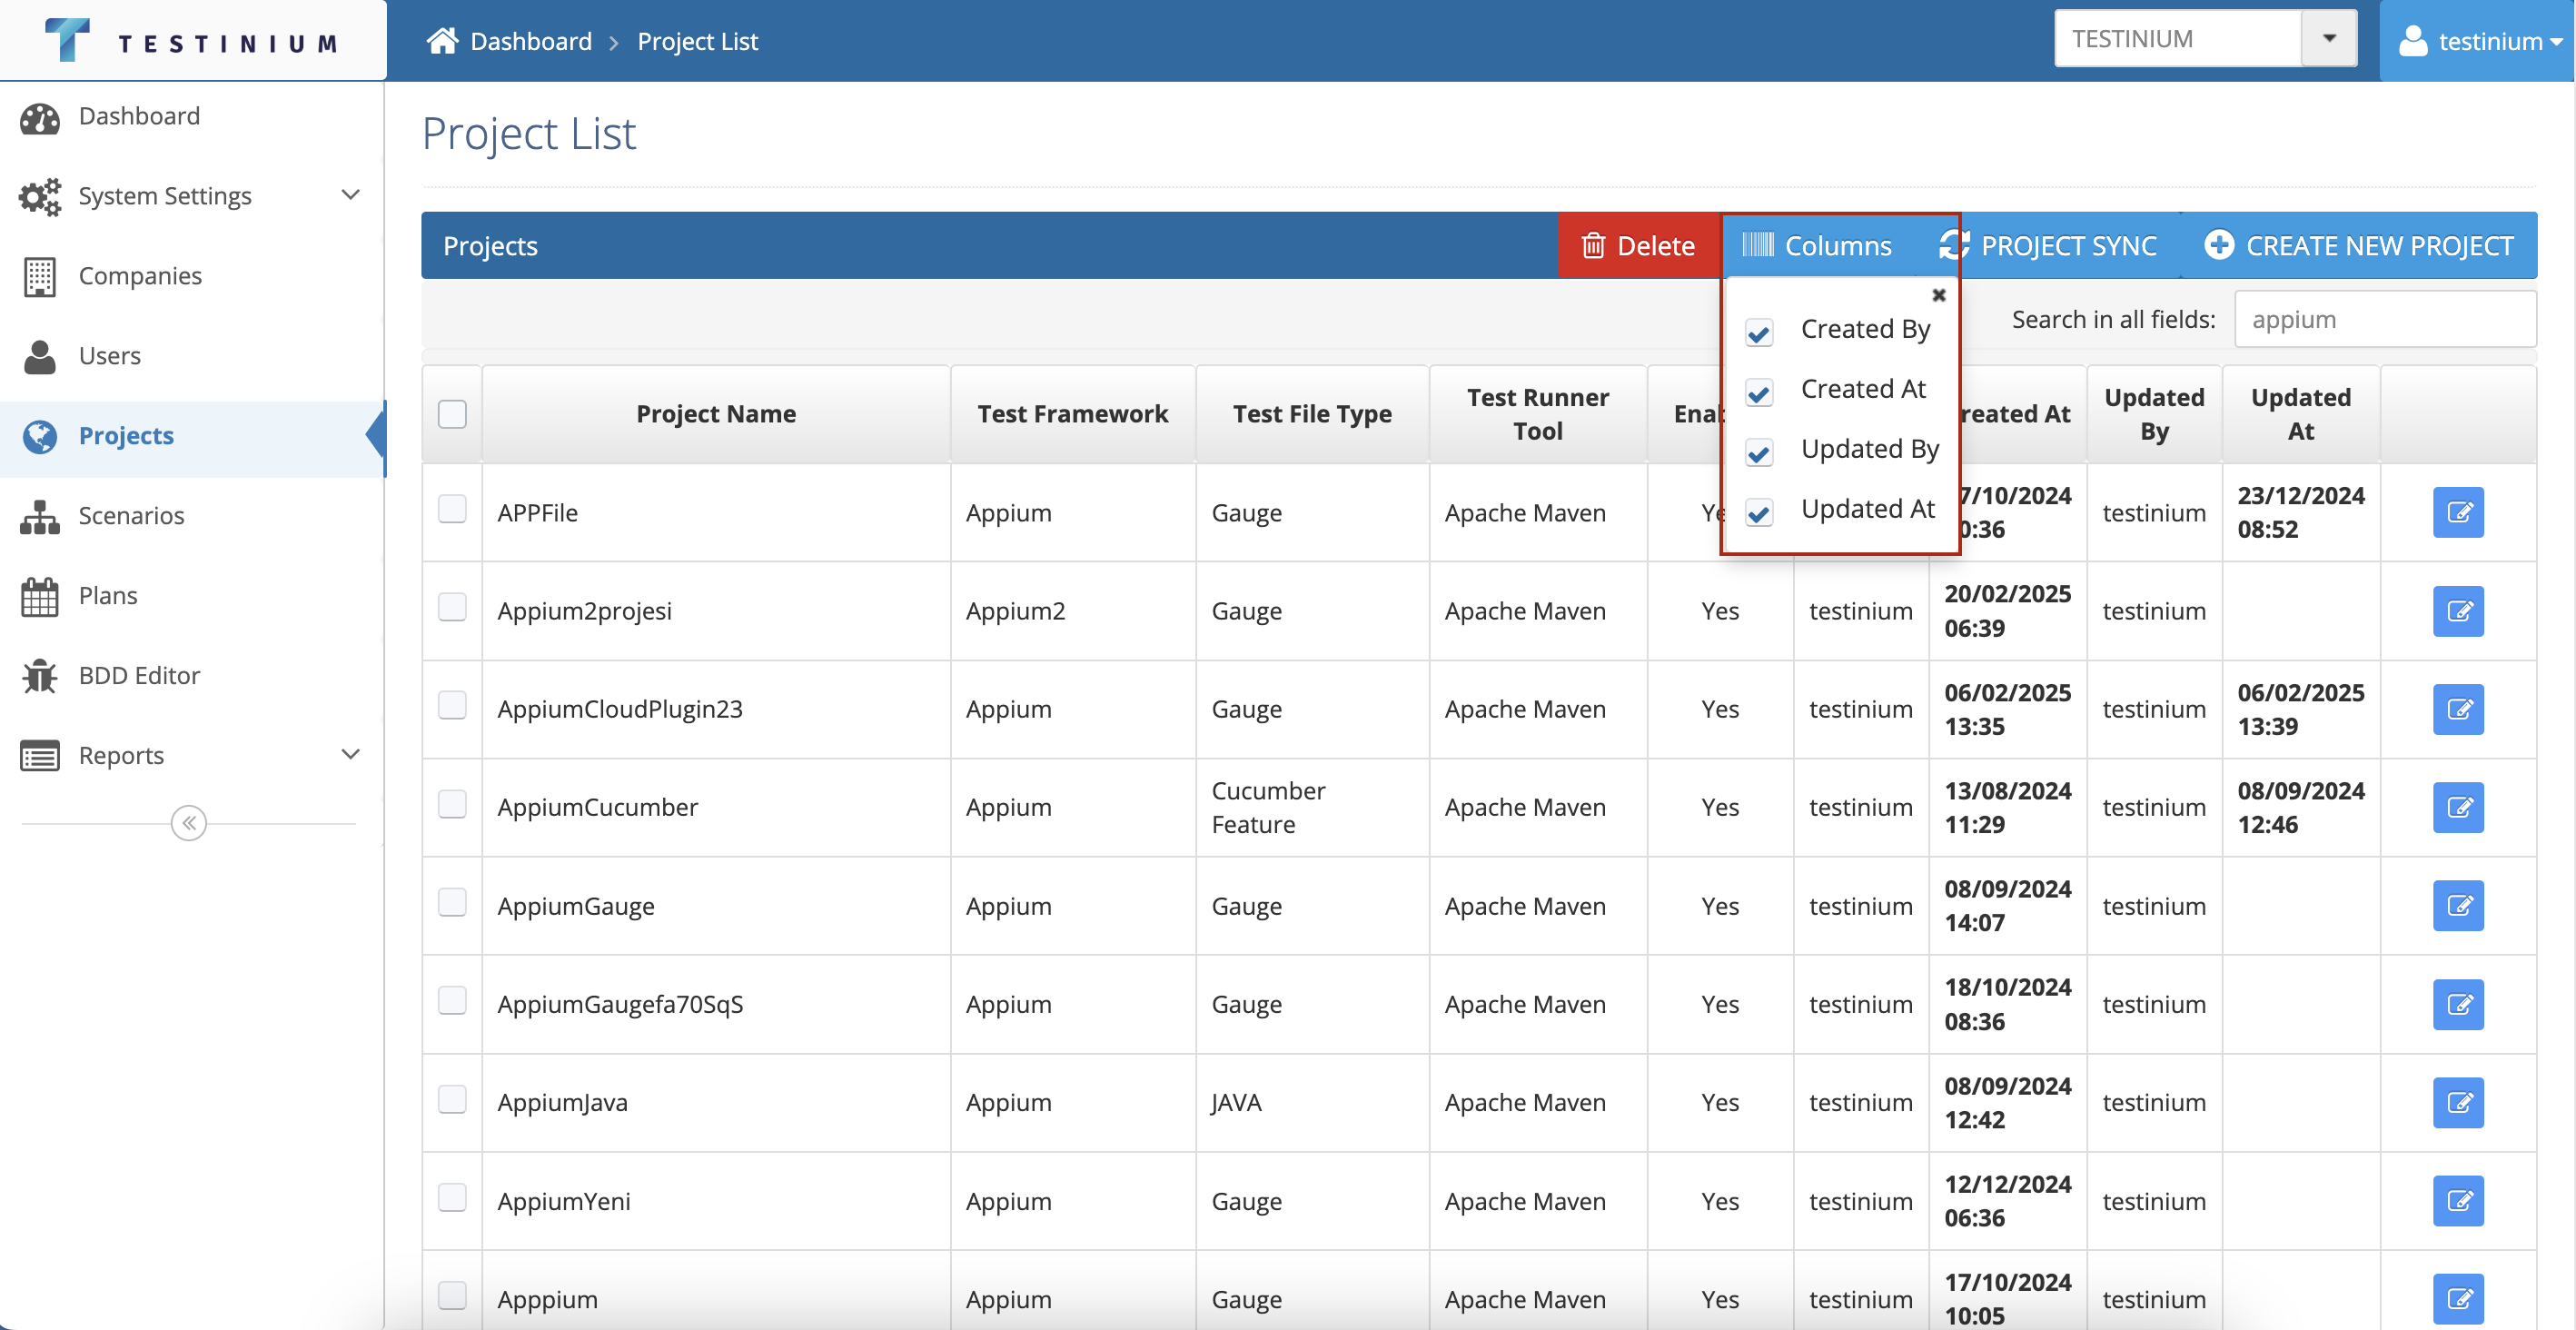Open the testinium user menu
The image size is (2576, 1330).
click(x=2478, y=41)
